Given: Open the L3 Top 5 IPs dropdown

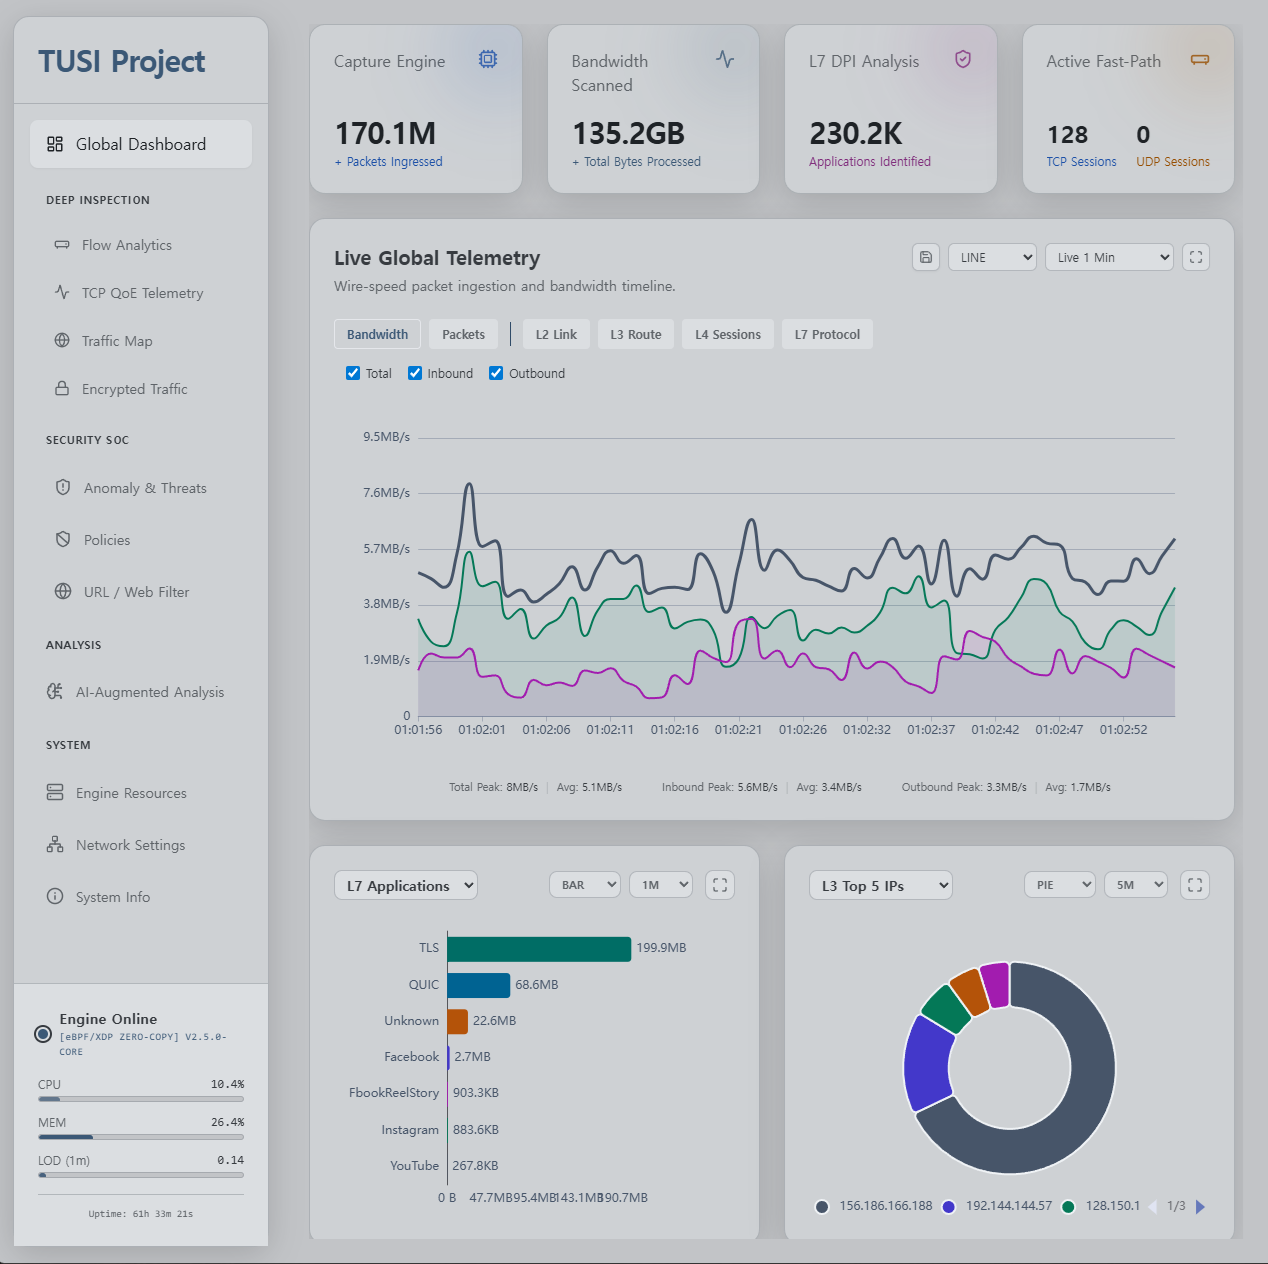Looking at the screenshot, I should (880, 885).
